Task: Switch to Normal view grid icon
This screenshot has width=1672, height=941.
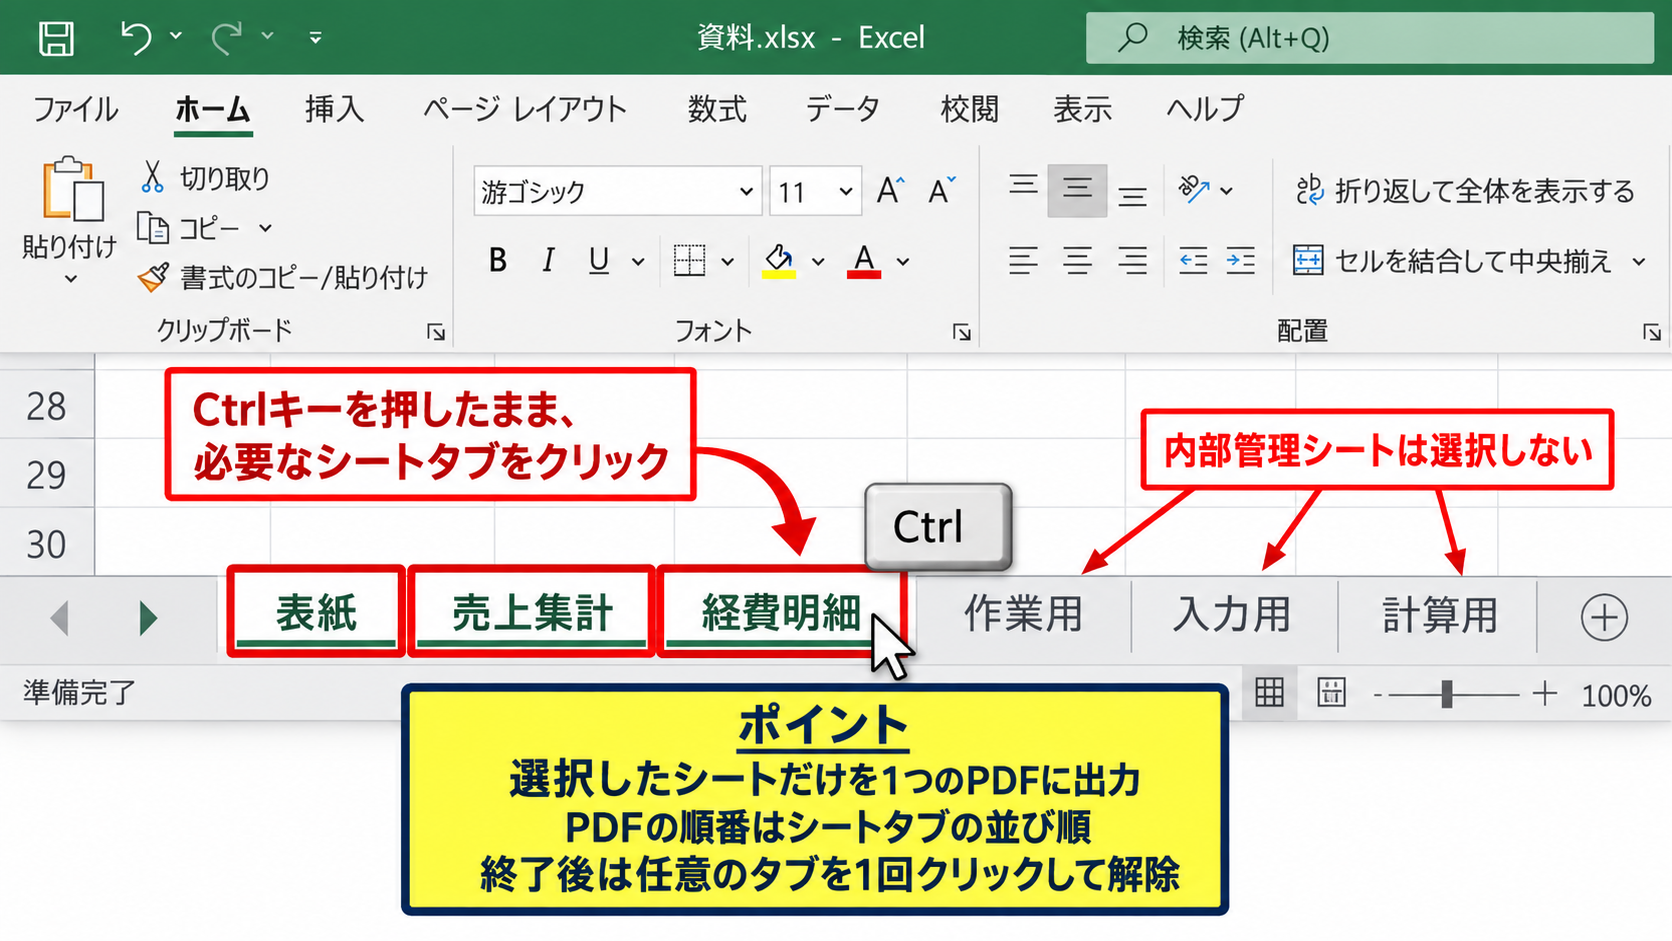Action: [x=1269, y=692]
